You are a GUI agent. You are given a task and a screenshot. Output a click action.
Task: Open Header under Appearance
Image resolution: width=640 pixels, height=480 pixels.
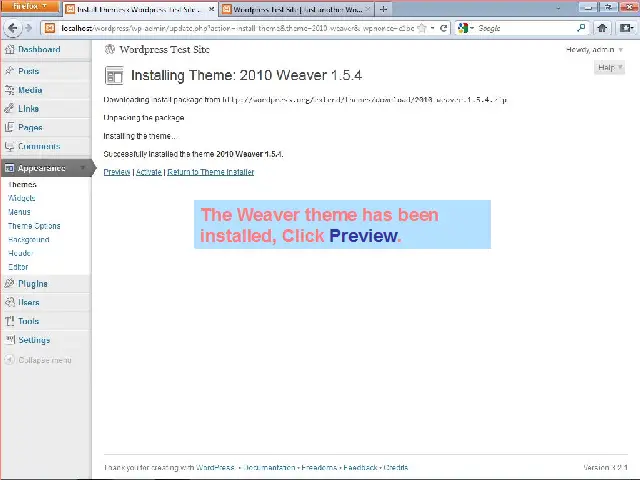tap(20, 253)
